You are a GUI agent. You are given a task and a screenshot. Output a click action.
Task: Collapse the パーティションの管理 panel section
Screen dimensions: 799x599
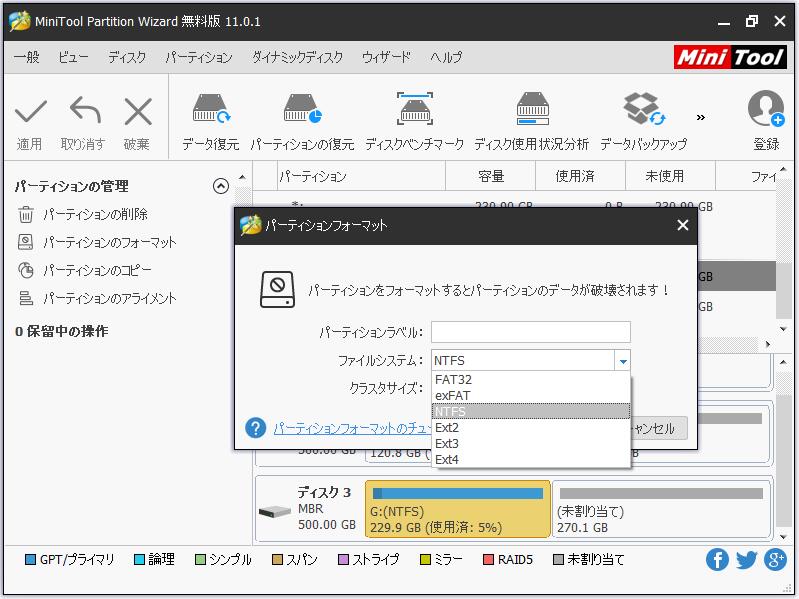(221, 186)
